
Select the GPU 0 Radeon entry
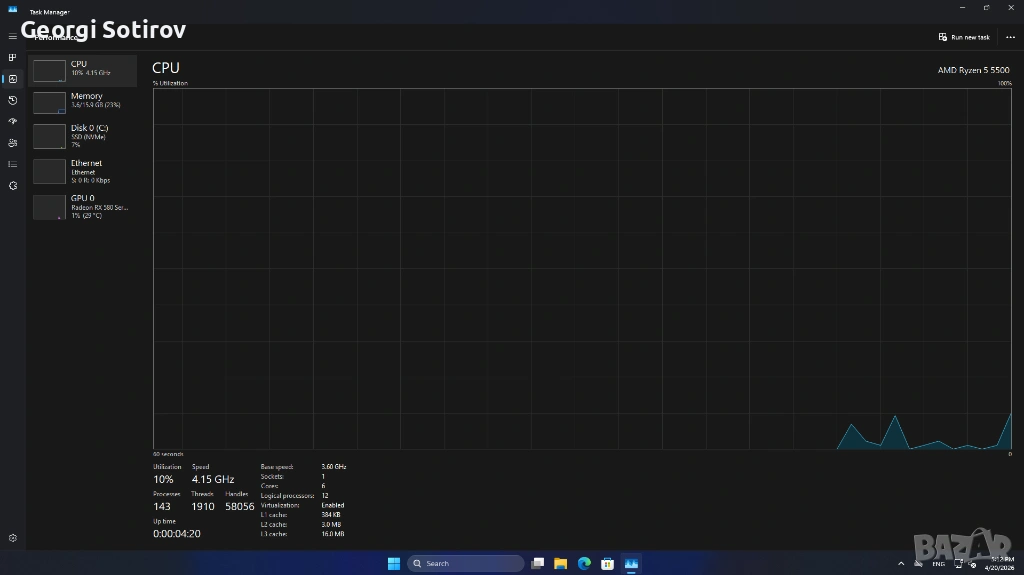(x=83, y=206)
